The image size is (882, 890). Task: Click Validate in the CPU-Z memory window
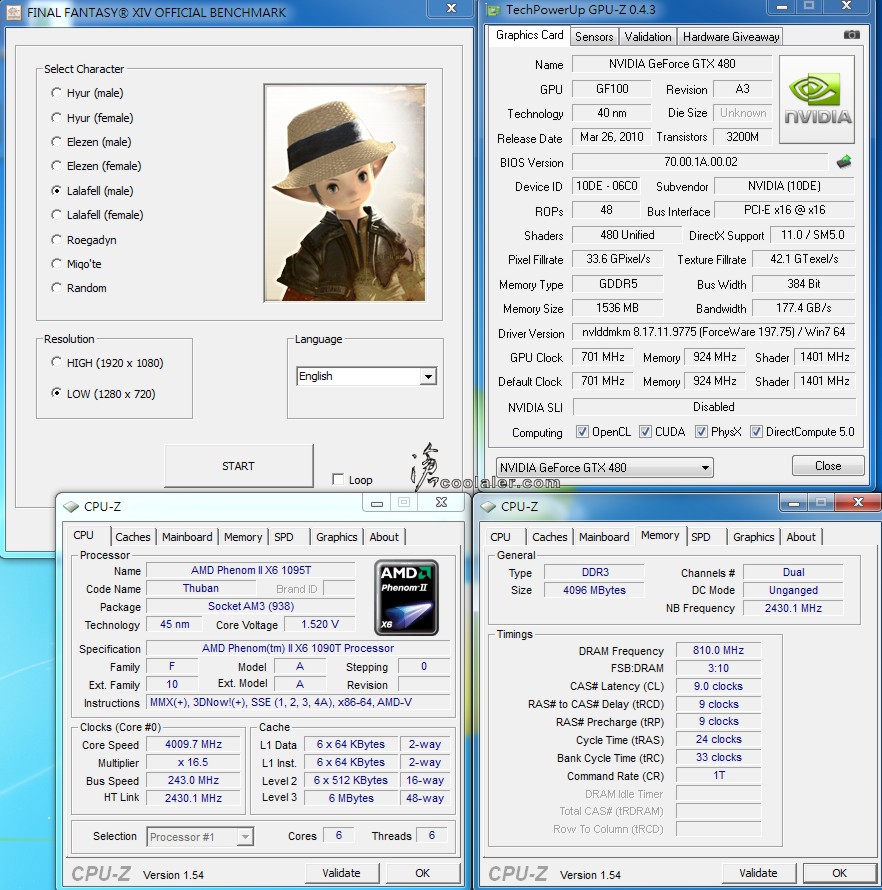point(758,873)
